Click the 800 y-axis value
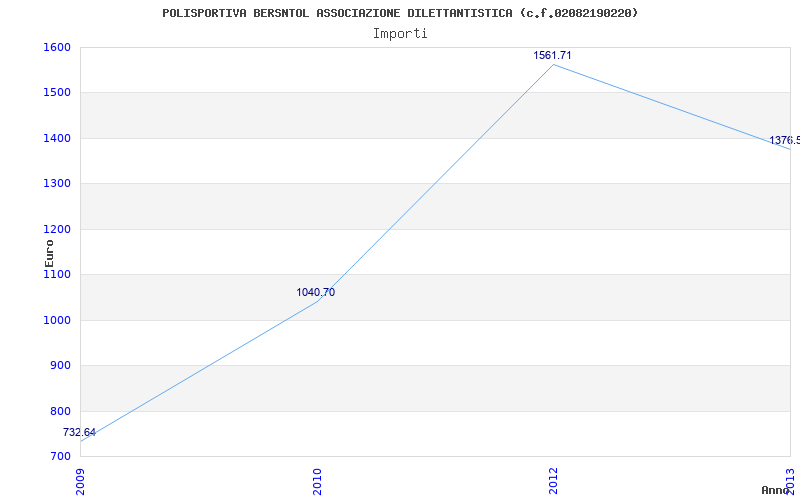Viewport: 800px width, 500px height. pos(60,411)
